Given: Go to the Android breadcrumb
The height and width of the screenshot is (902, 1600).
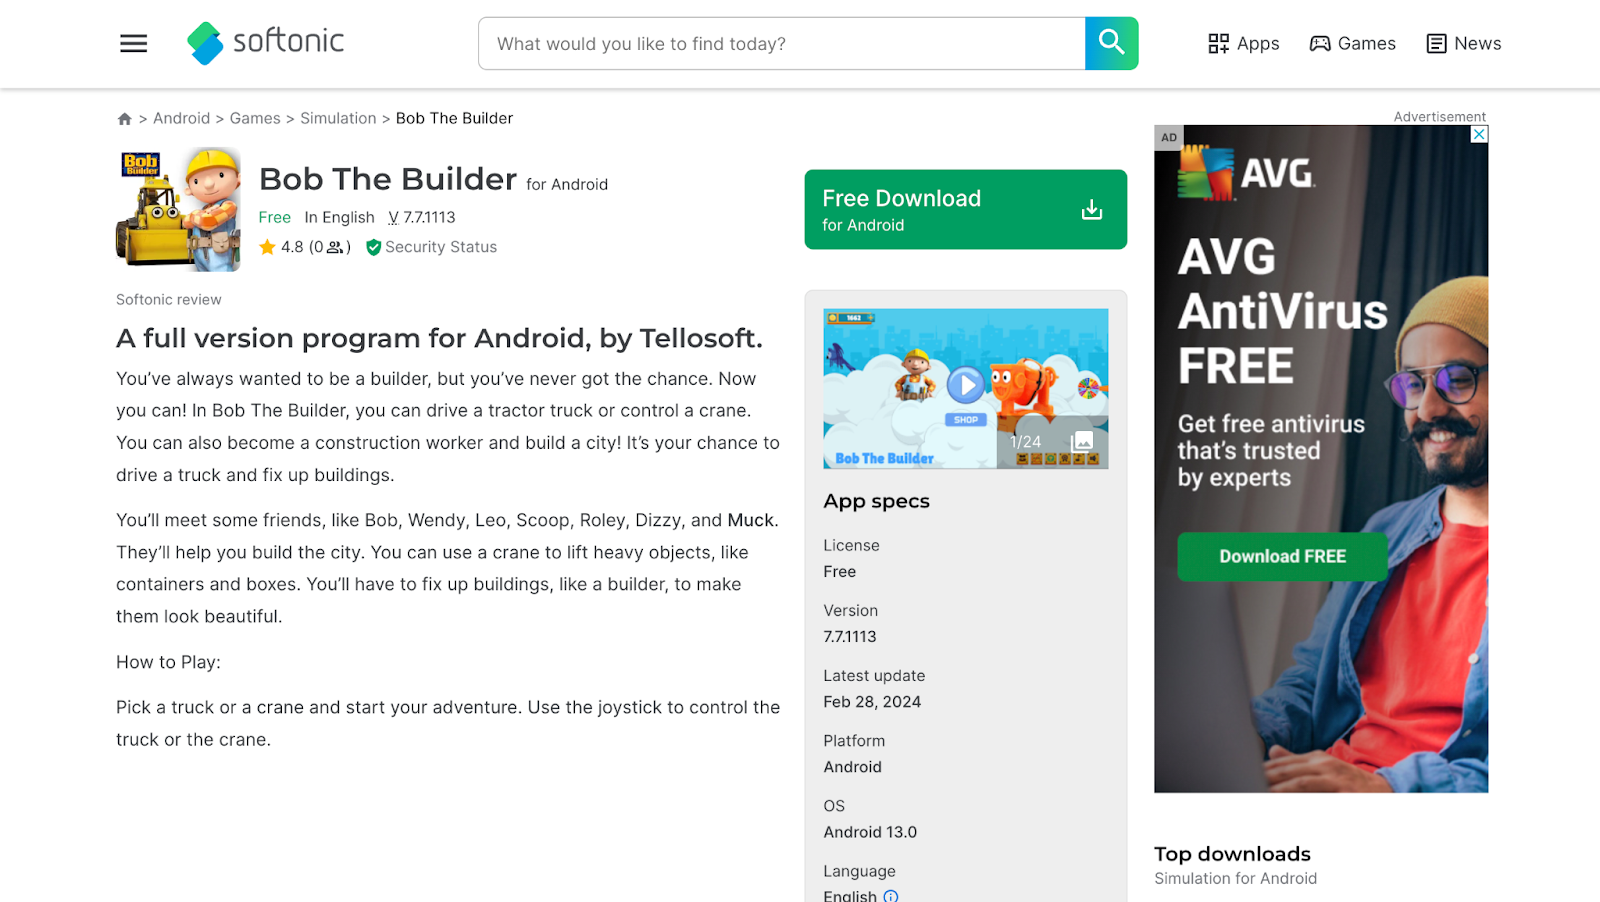Looking at the screenshot, I should (181, 118).
